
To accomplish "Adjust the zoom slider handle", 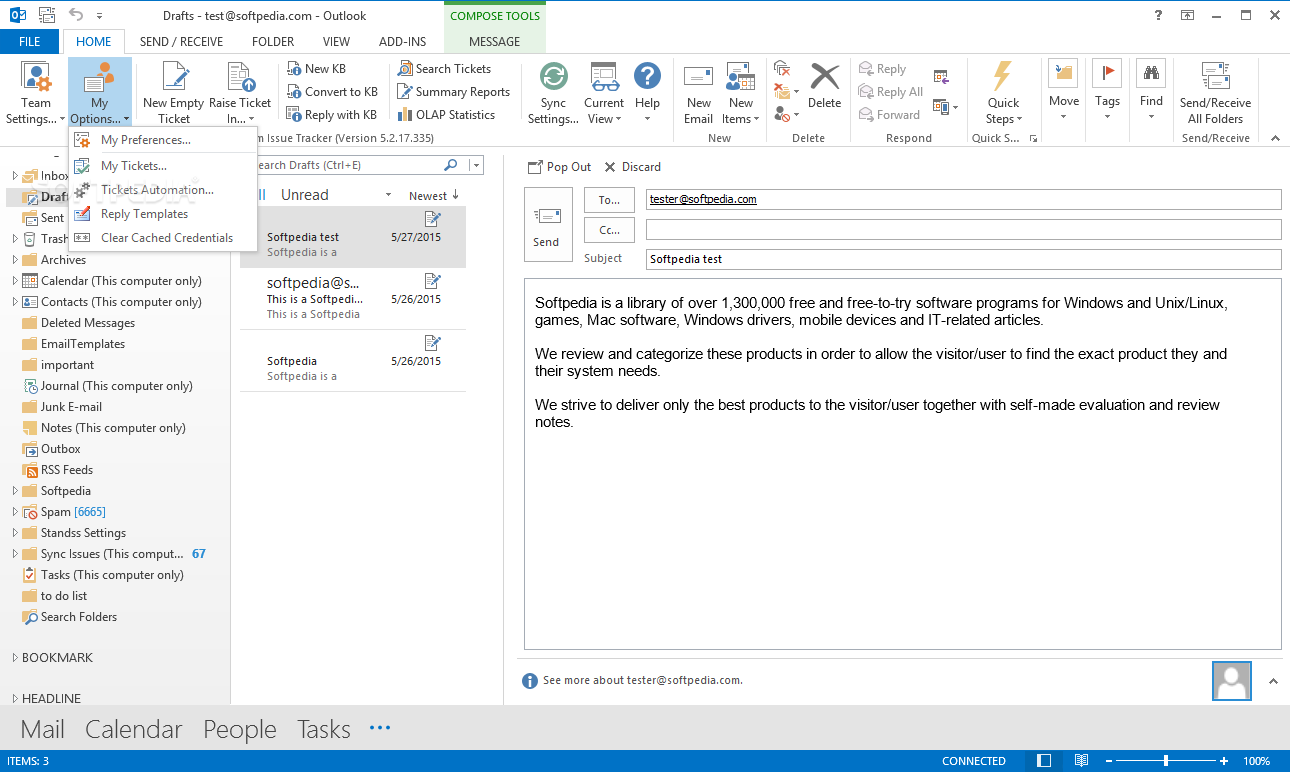I will [1166, 761].
